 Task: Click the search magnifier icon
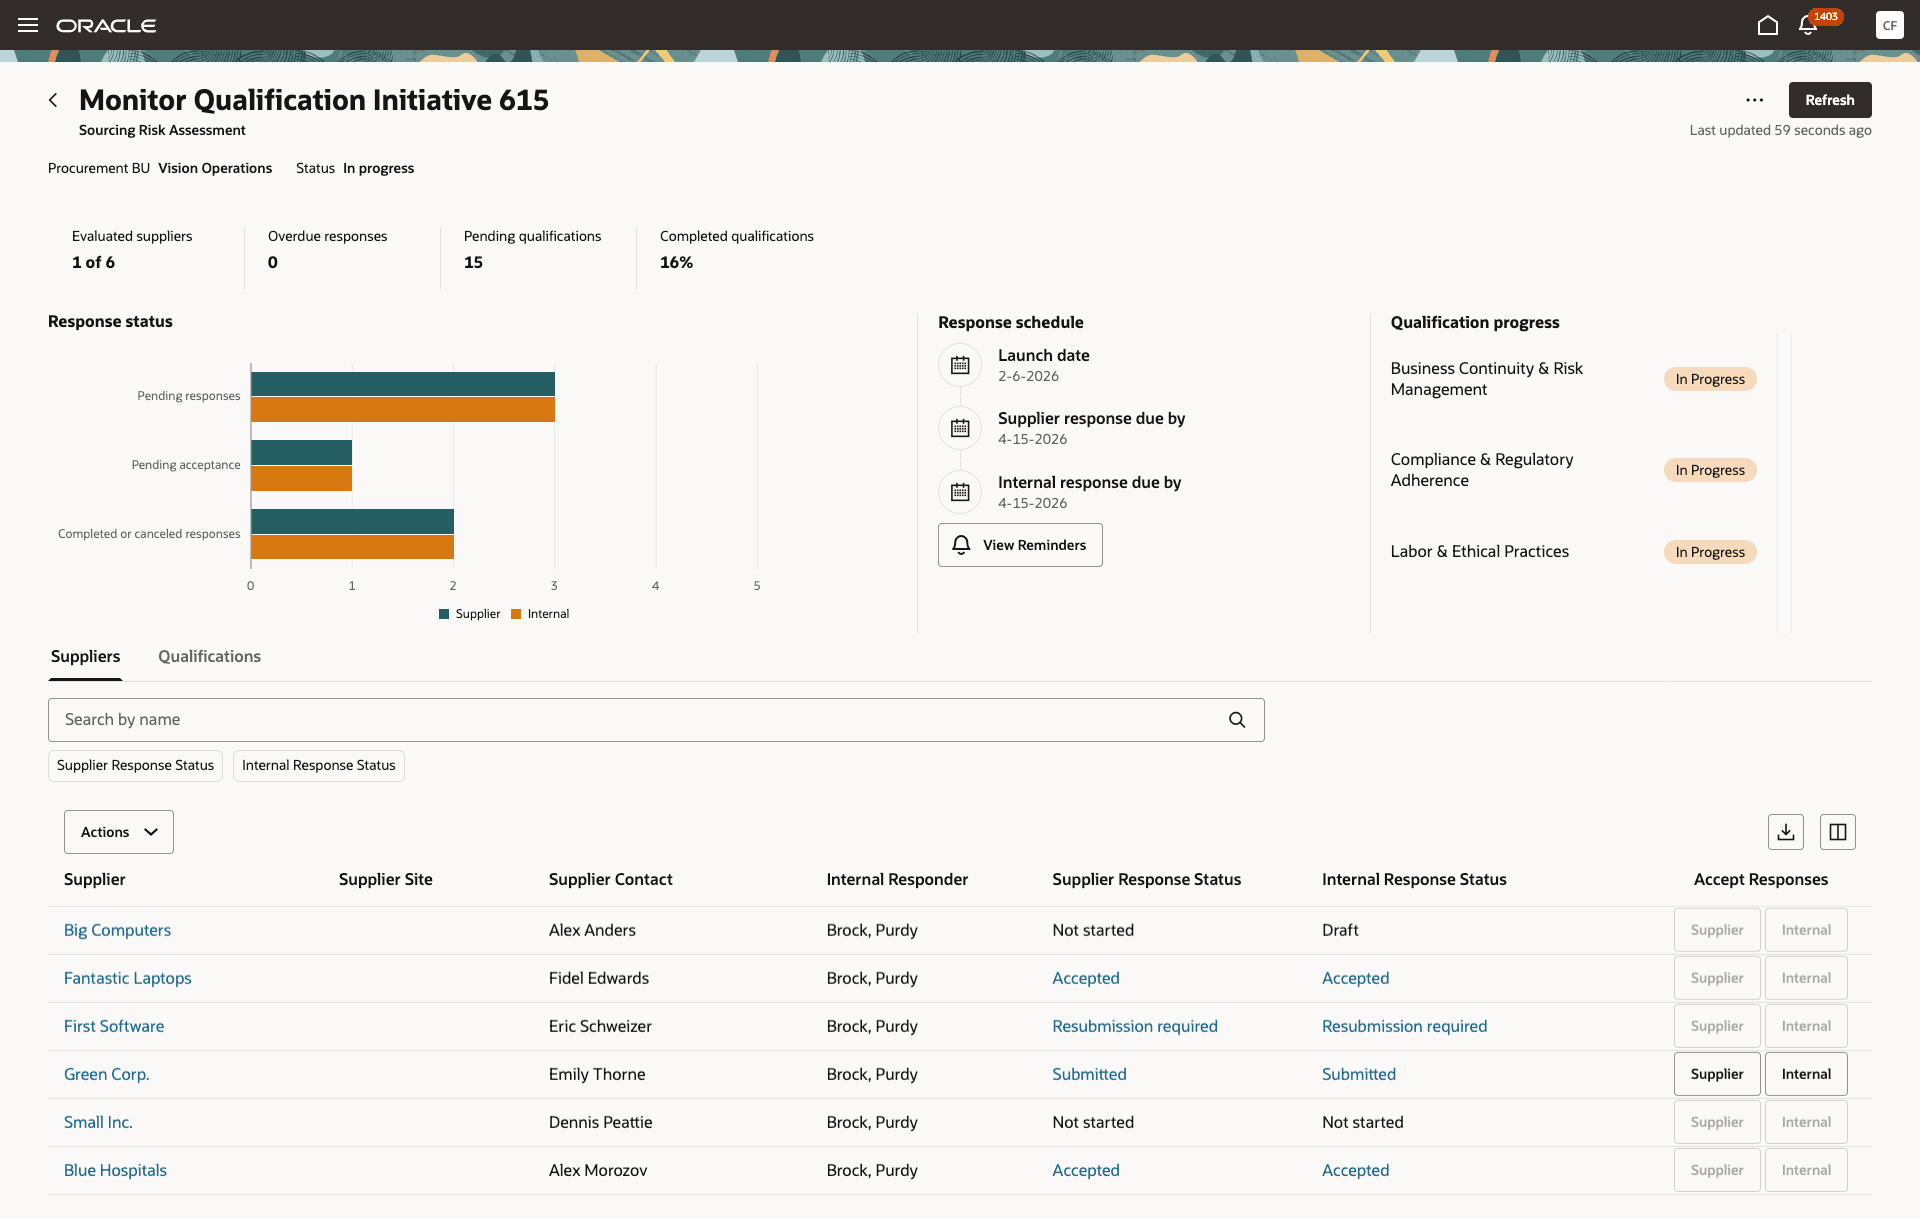(1237, 720)
